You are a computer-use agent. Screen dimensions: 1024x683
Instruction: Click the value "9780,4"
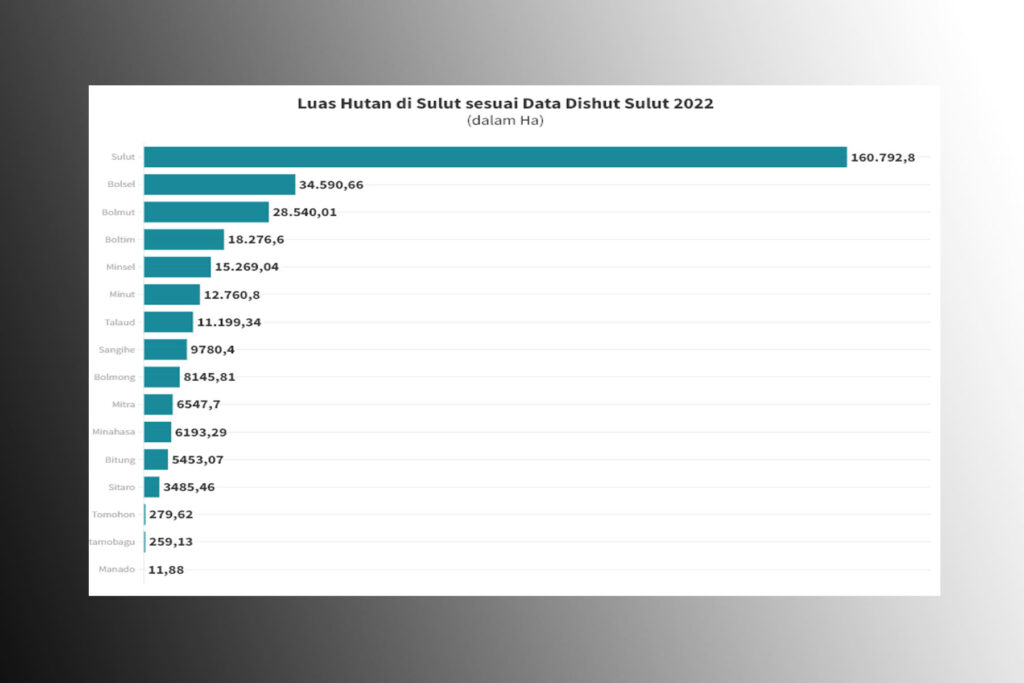click(x=213, y=350)
